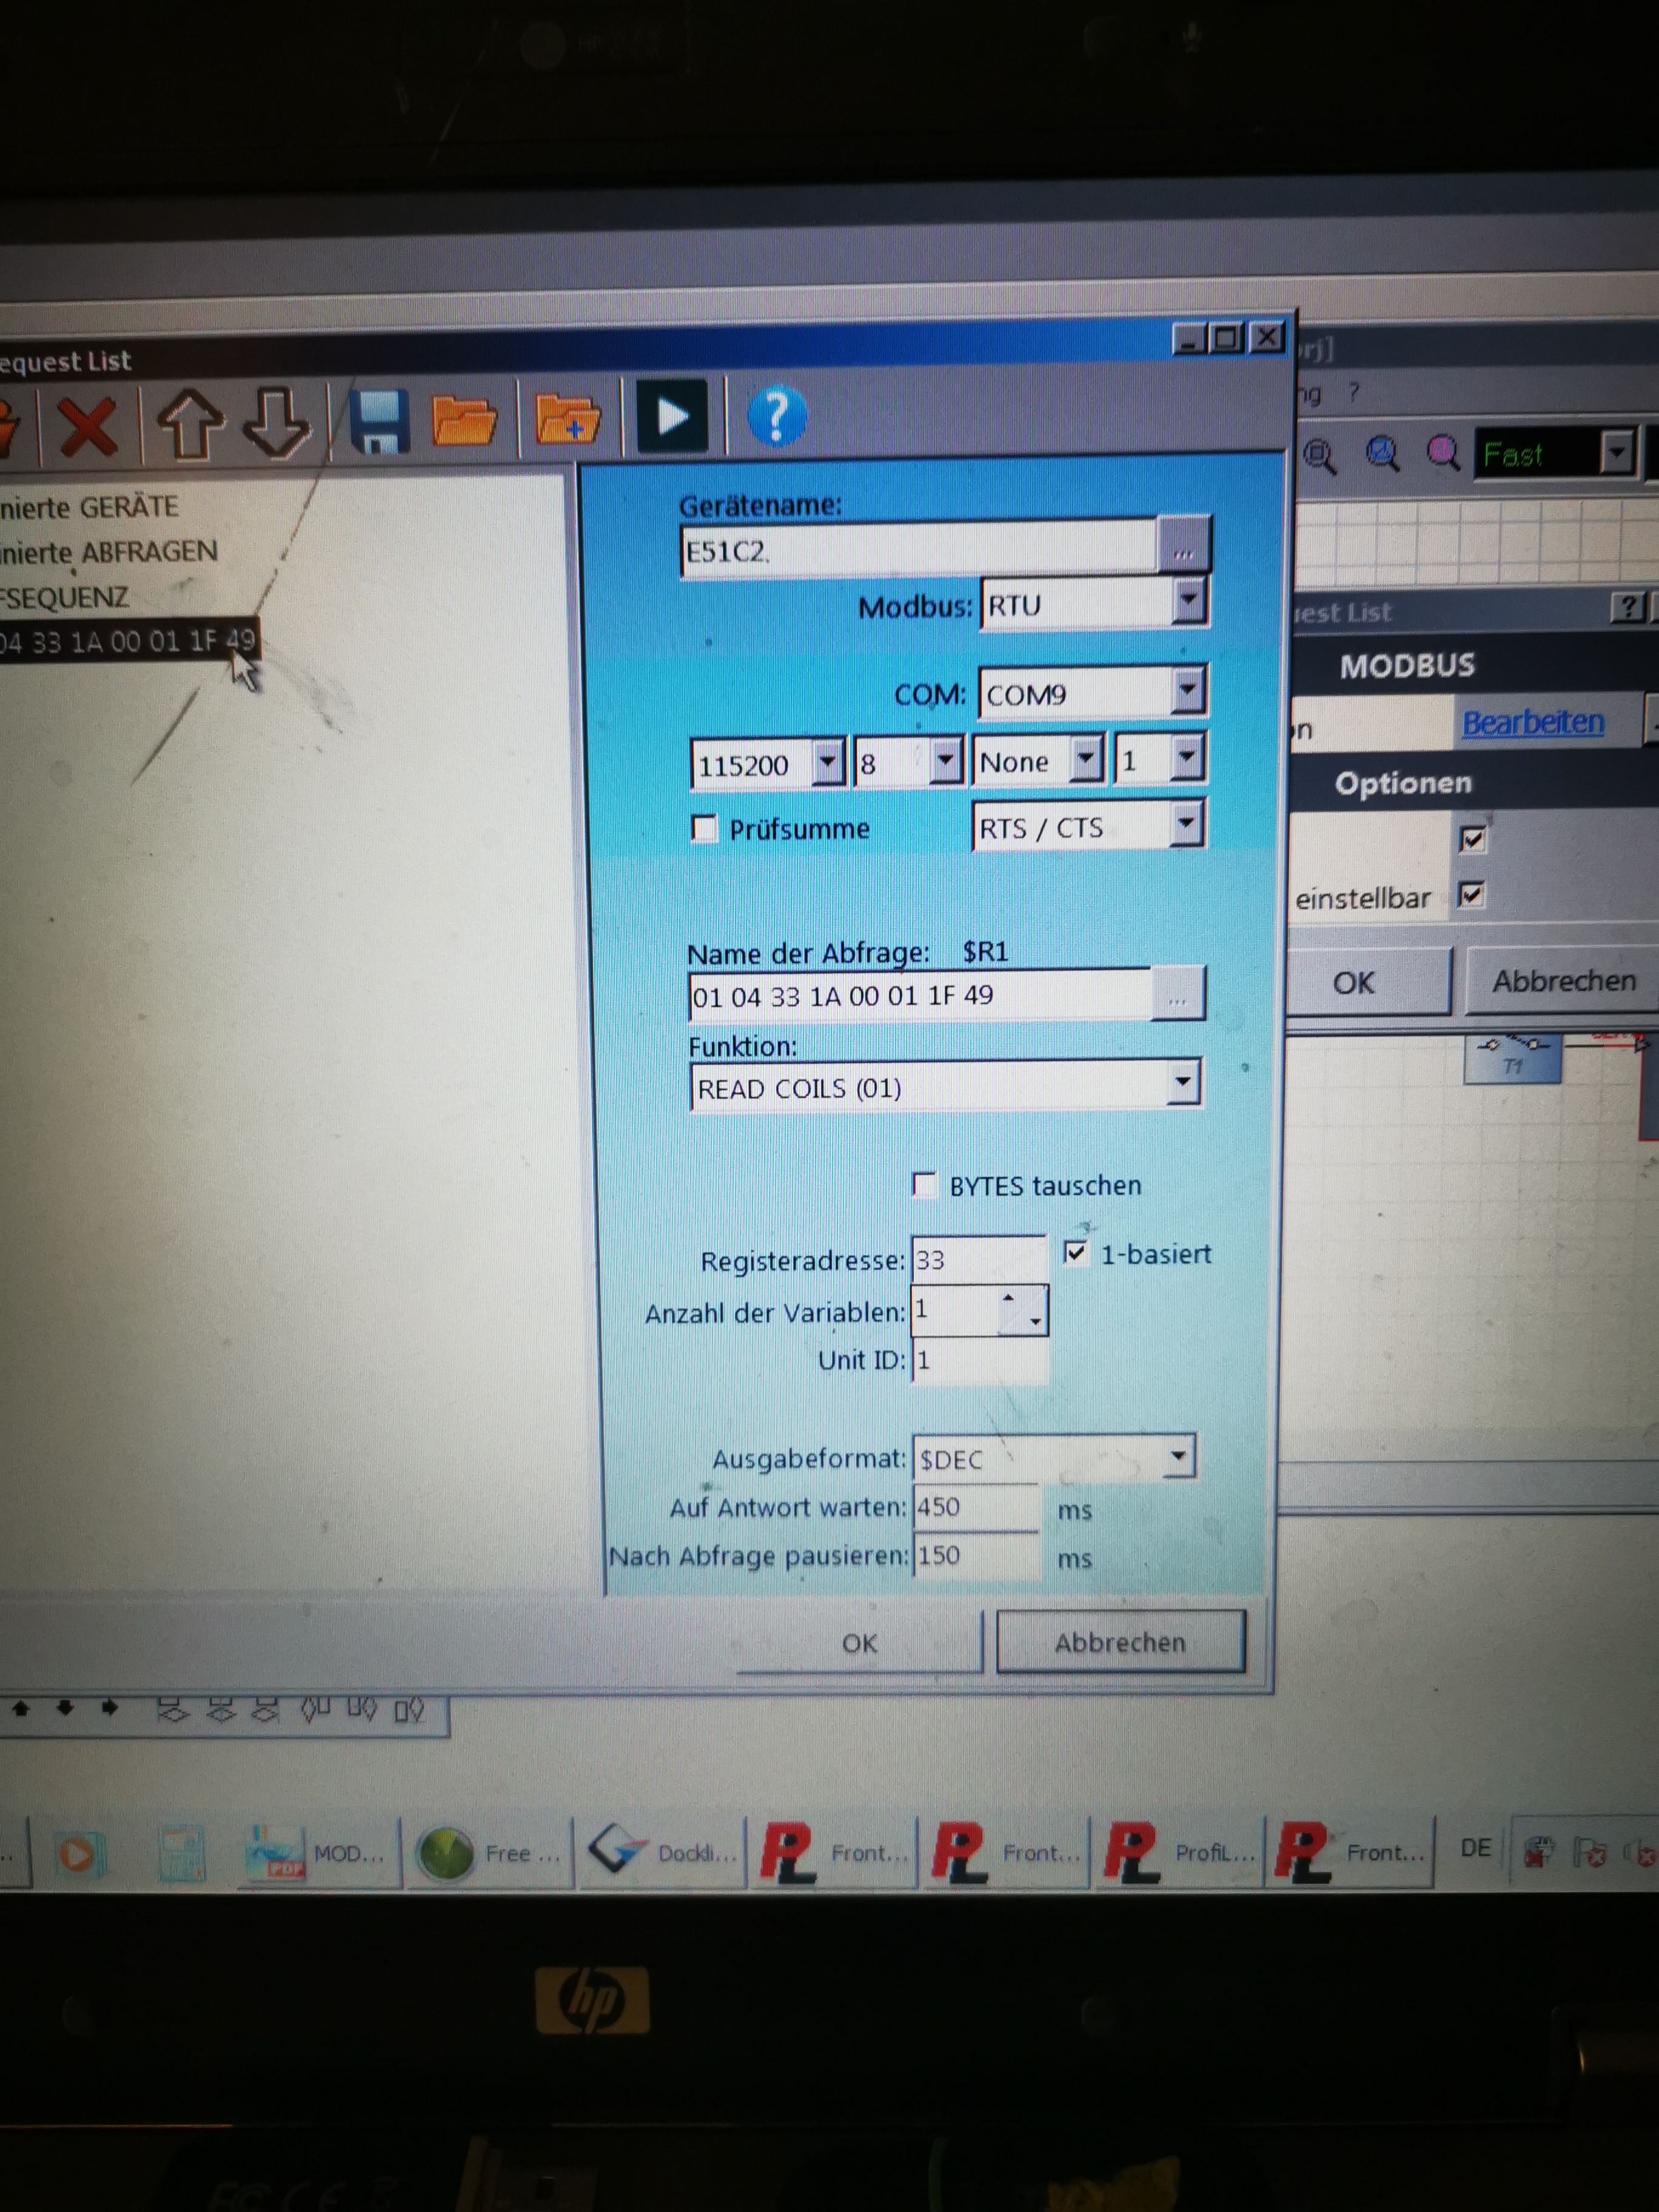Open the data bits 8 dropdown

coord(945,761)
